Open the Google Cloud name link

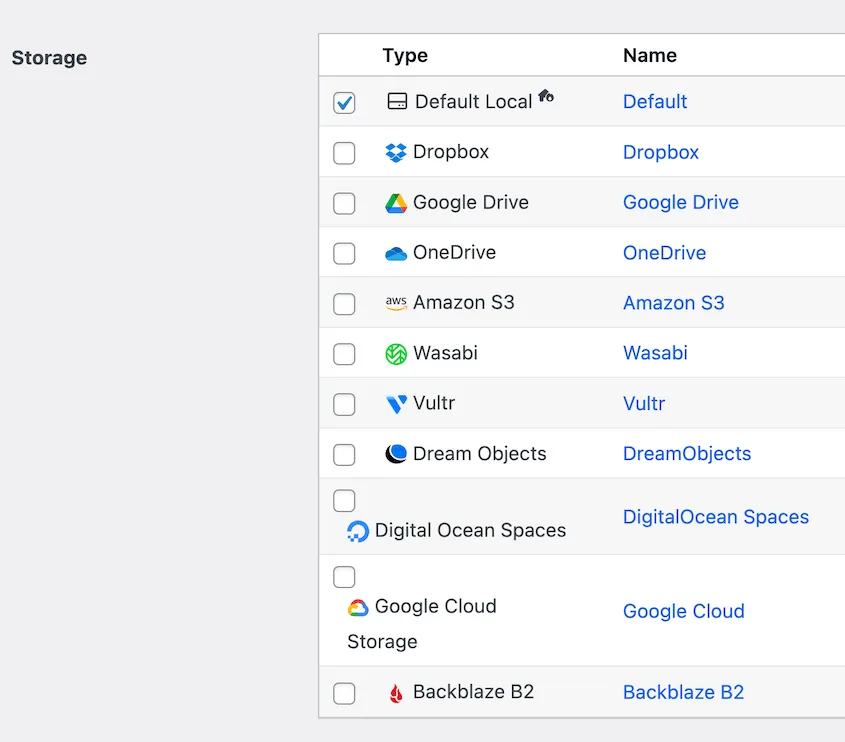684,611
